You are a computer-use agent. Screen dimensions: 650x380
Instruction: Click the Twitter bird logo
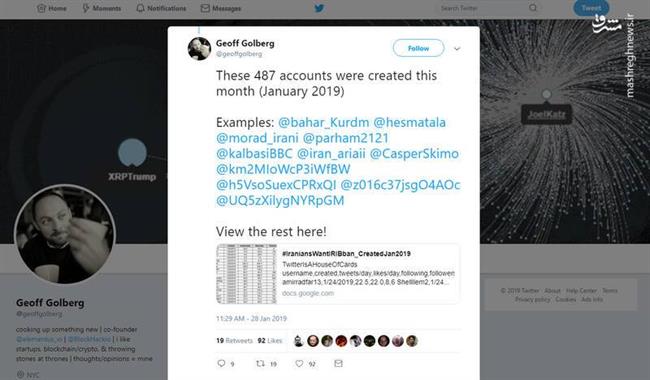pos(319,8)
